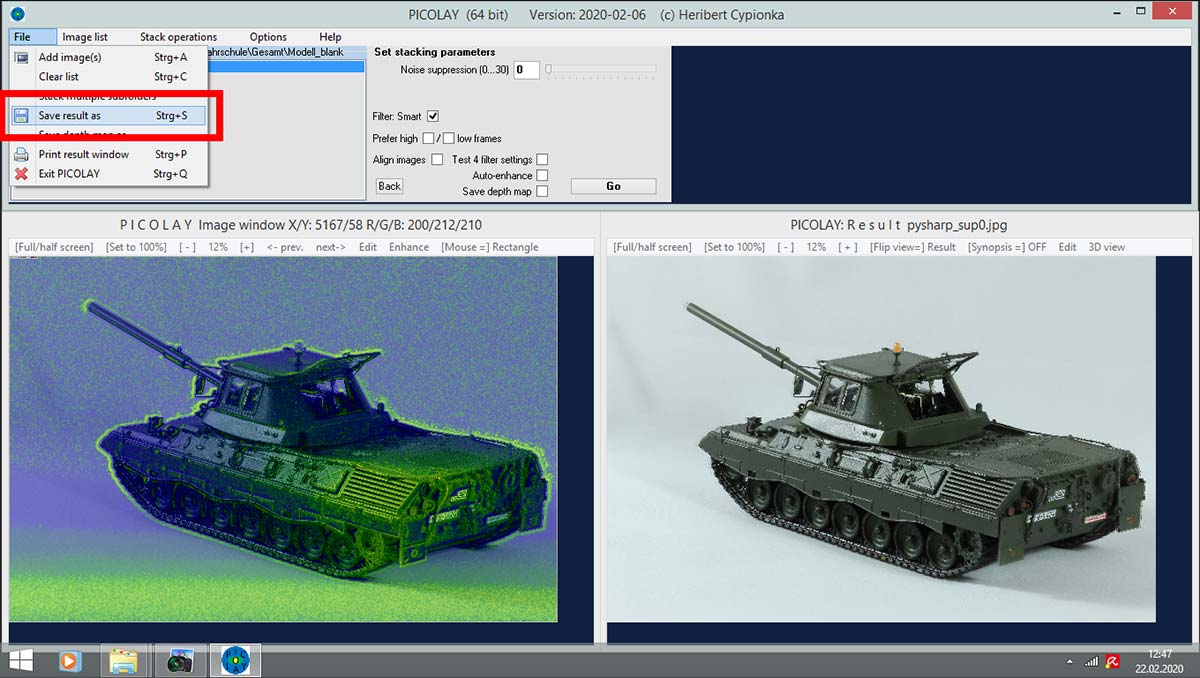This screenshot has width=1200, height=678.
Task: Launch the media player taskbar icon
Action: (x=70, y=660)
